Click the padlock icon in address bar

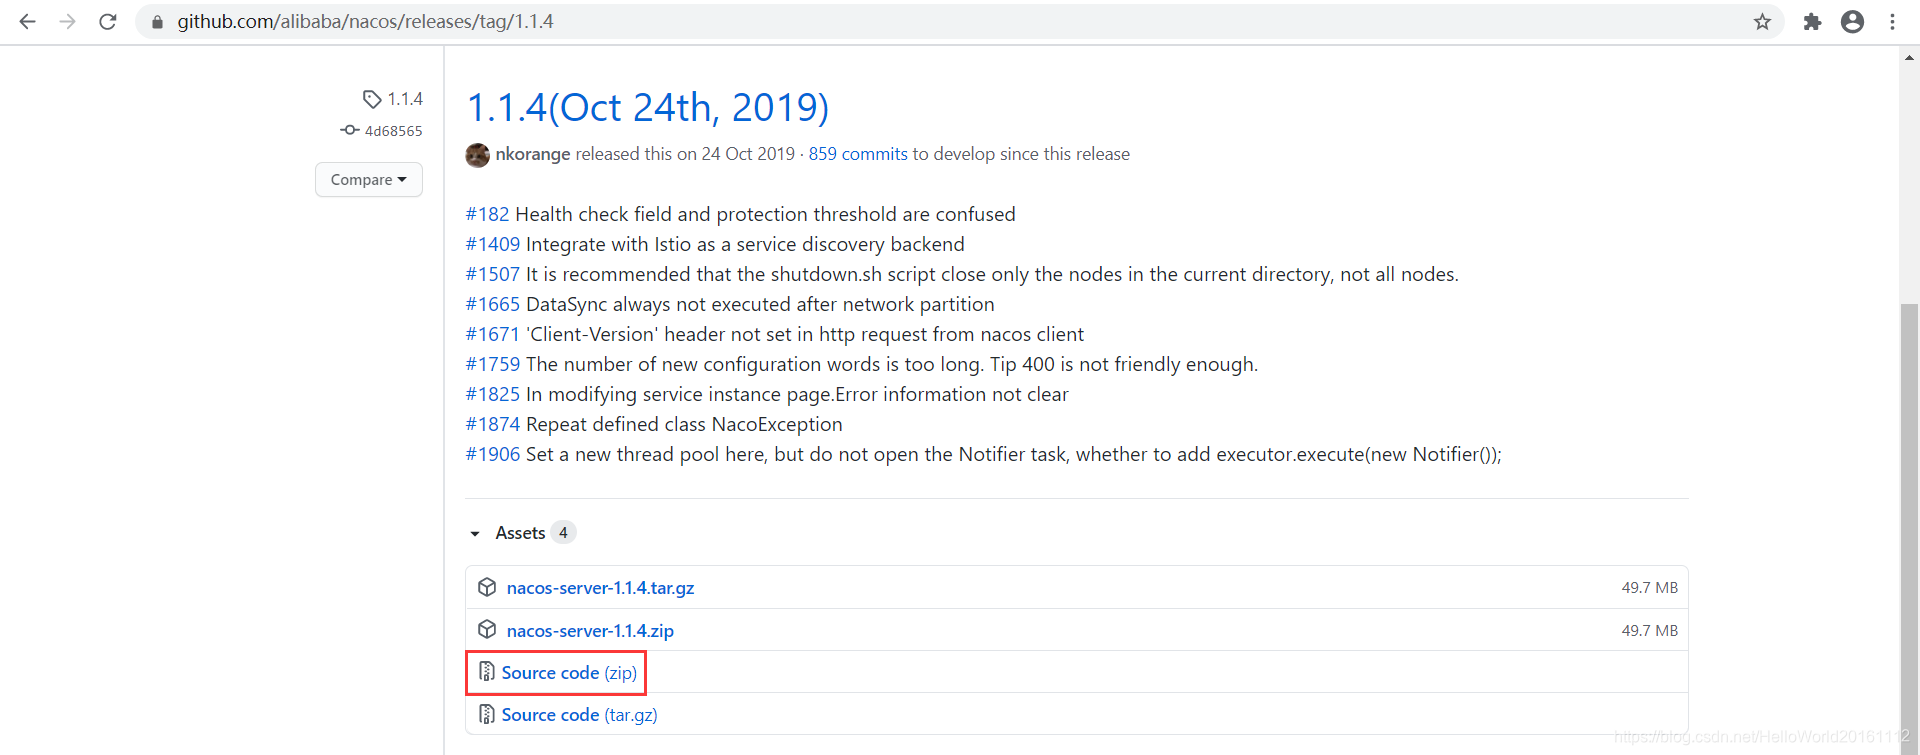coord(157,22)
